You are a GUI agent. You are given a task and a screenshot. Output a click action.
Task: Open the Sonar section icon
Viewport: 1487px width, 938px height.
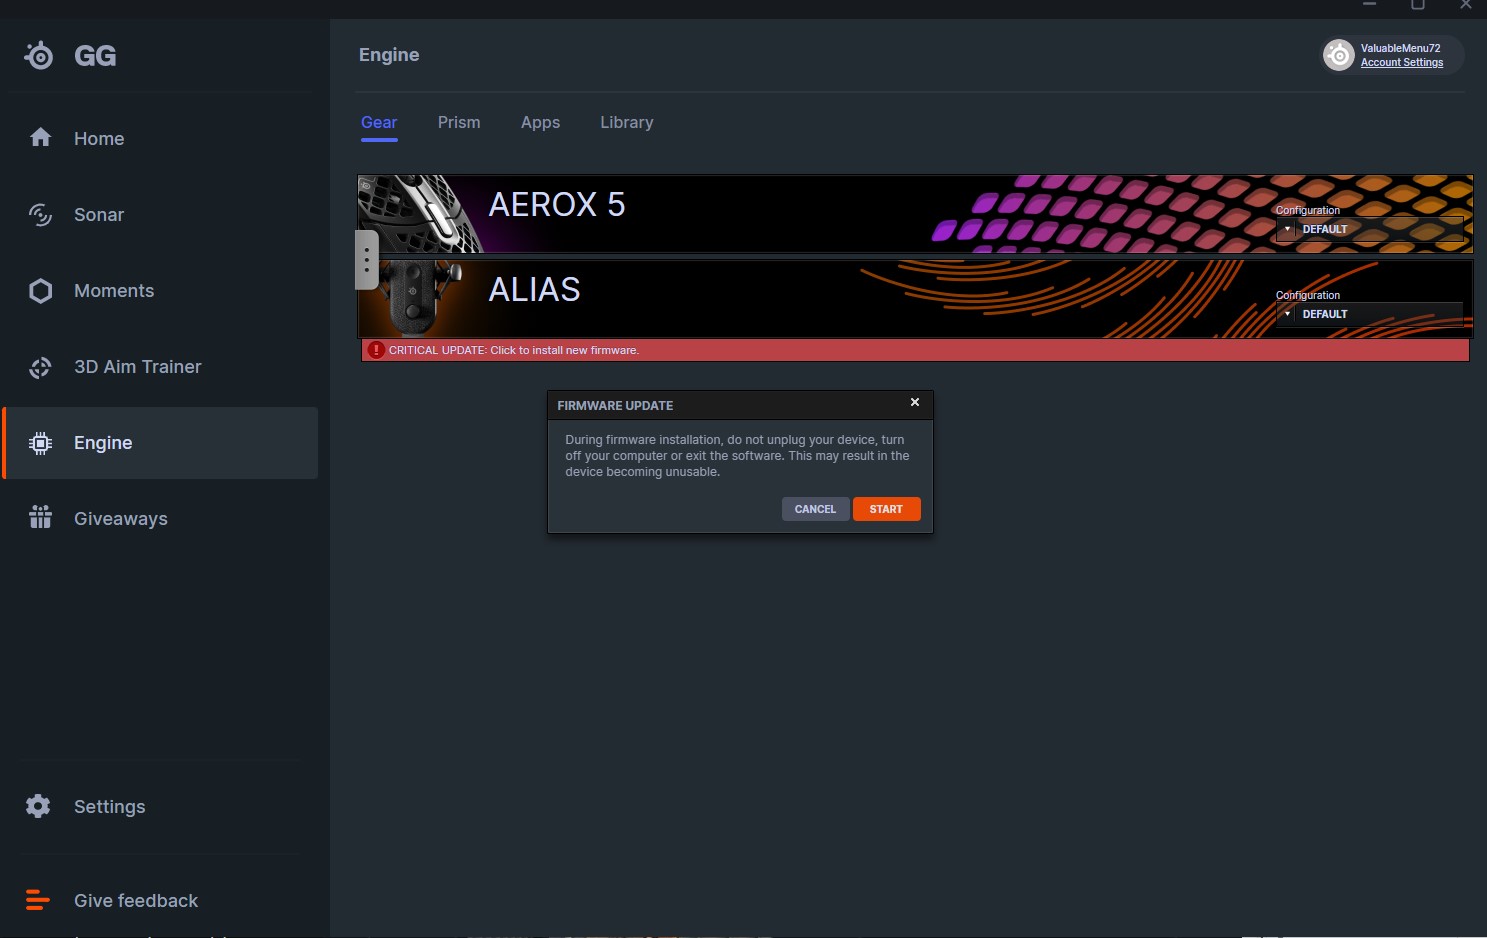pos(40,215)
